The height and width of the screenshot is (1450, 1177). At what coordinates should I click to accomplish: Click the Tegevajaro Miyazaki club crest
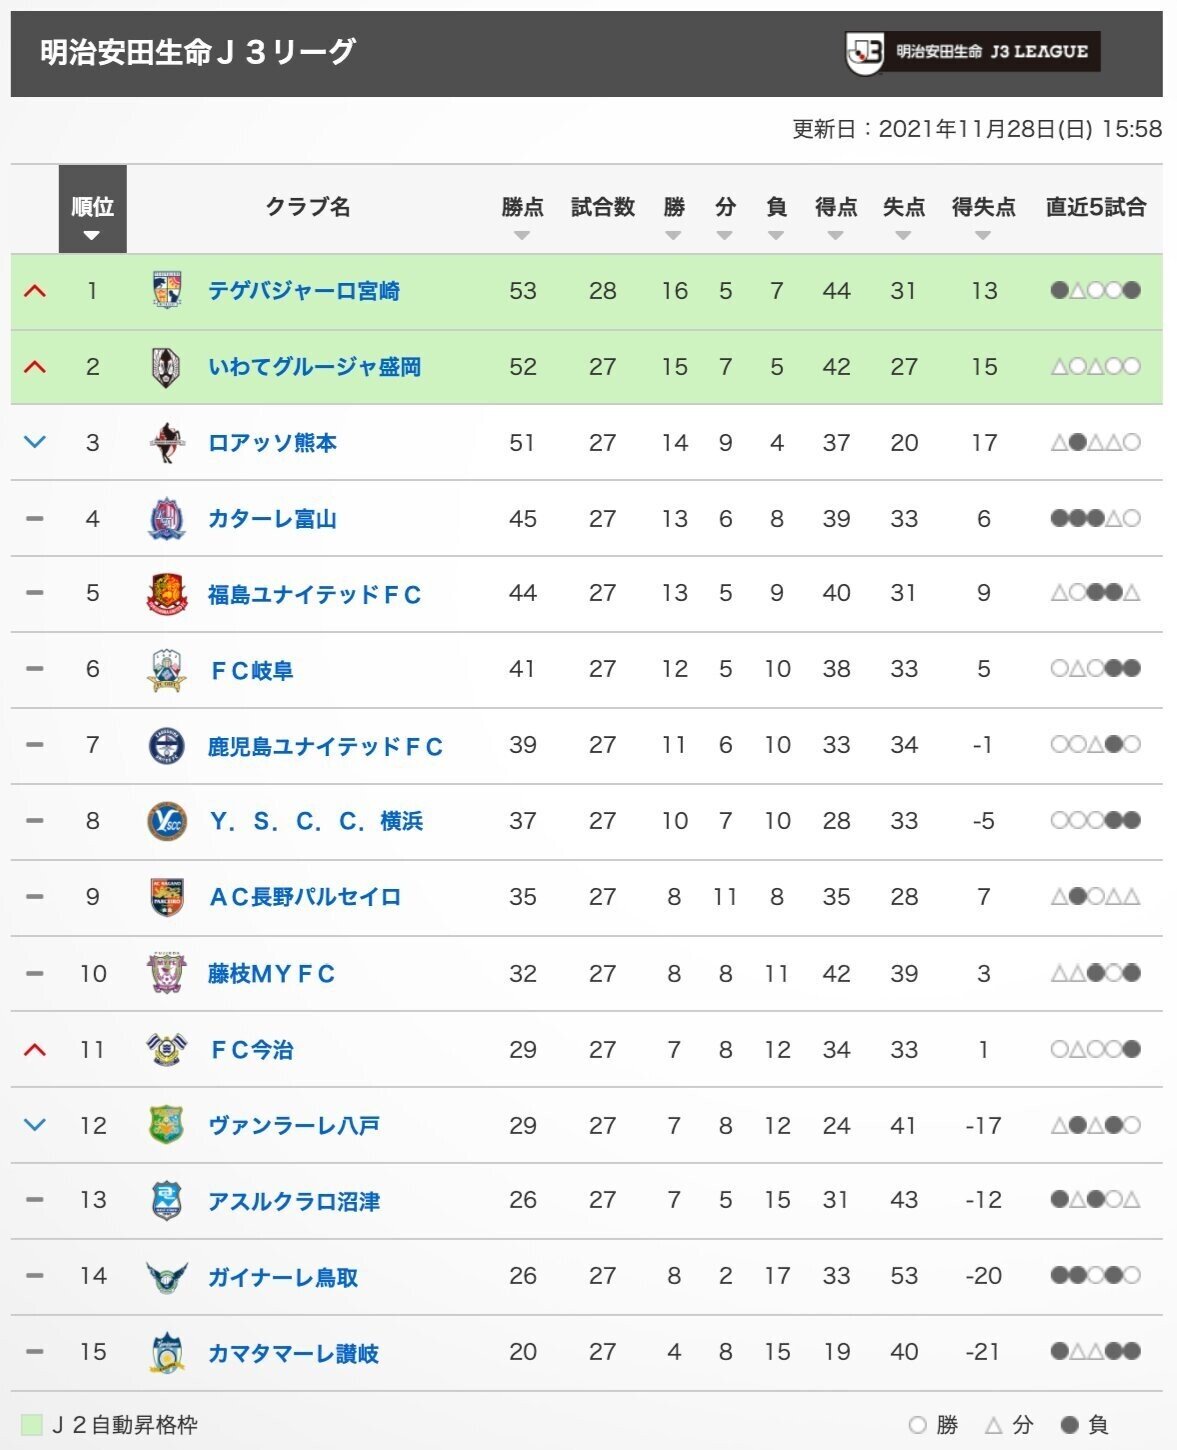click(167, 291)
